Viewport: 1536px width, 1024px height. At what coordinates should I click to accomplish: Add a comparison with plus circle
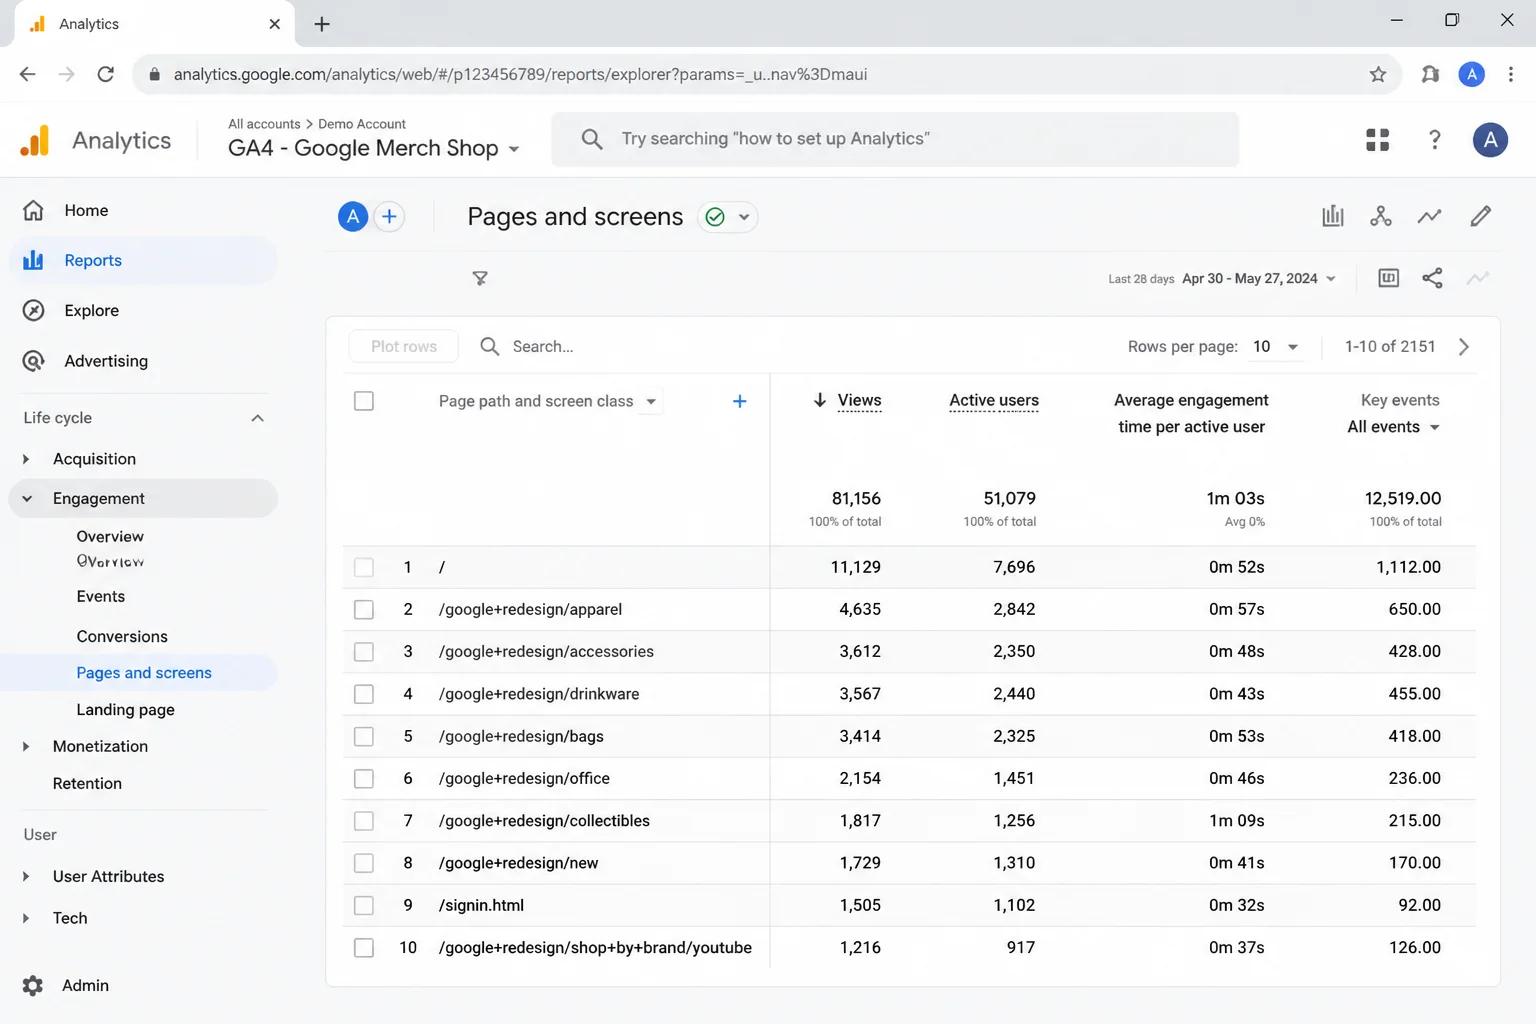pos(389,216)
